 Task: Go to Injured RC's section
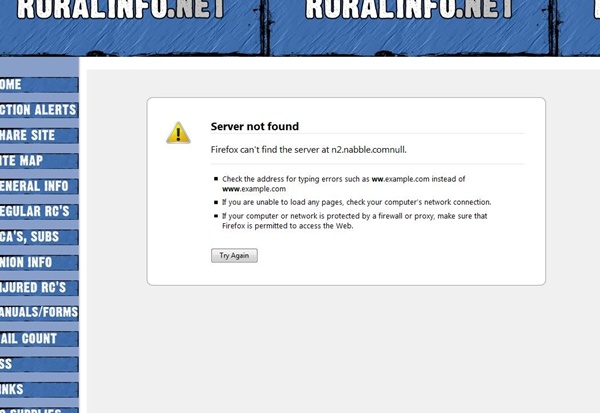(x=36, y=288)
